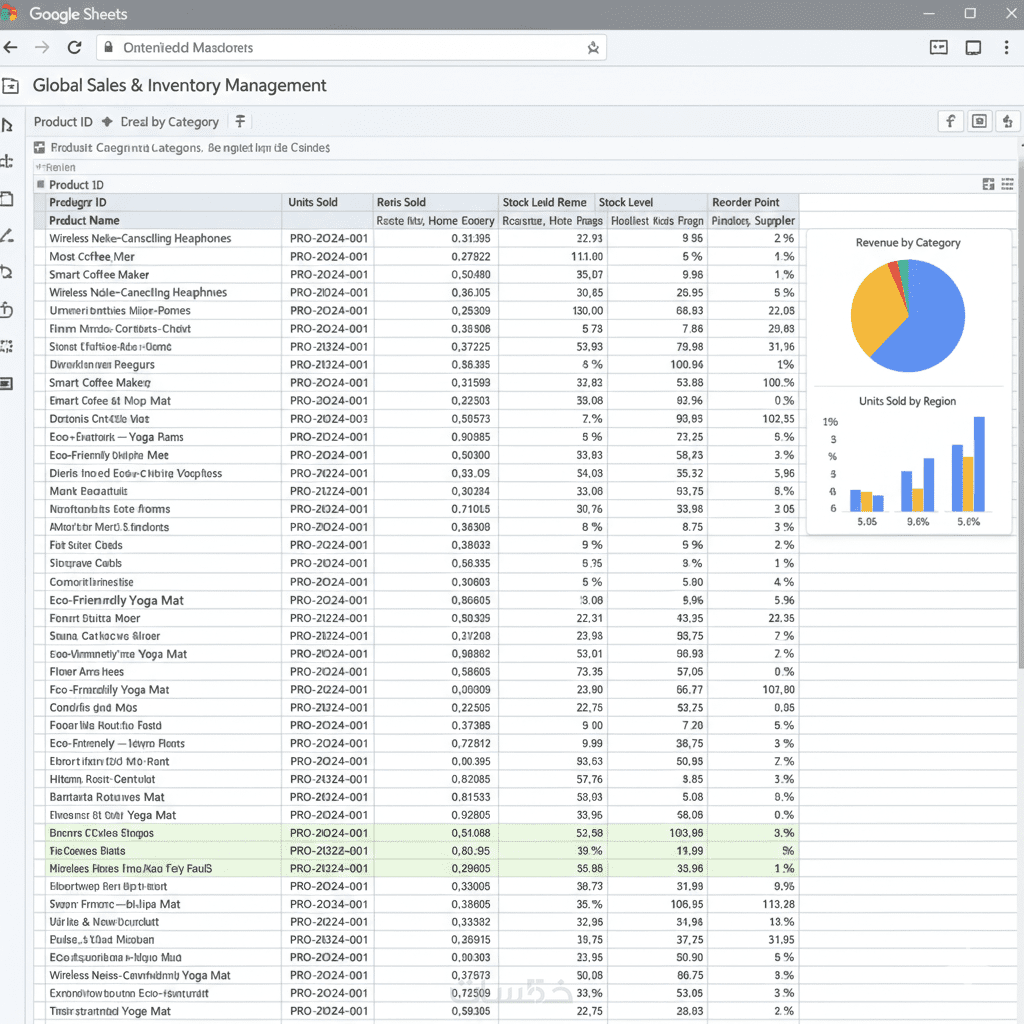Click the diamond icon beside Product ID

107,121
